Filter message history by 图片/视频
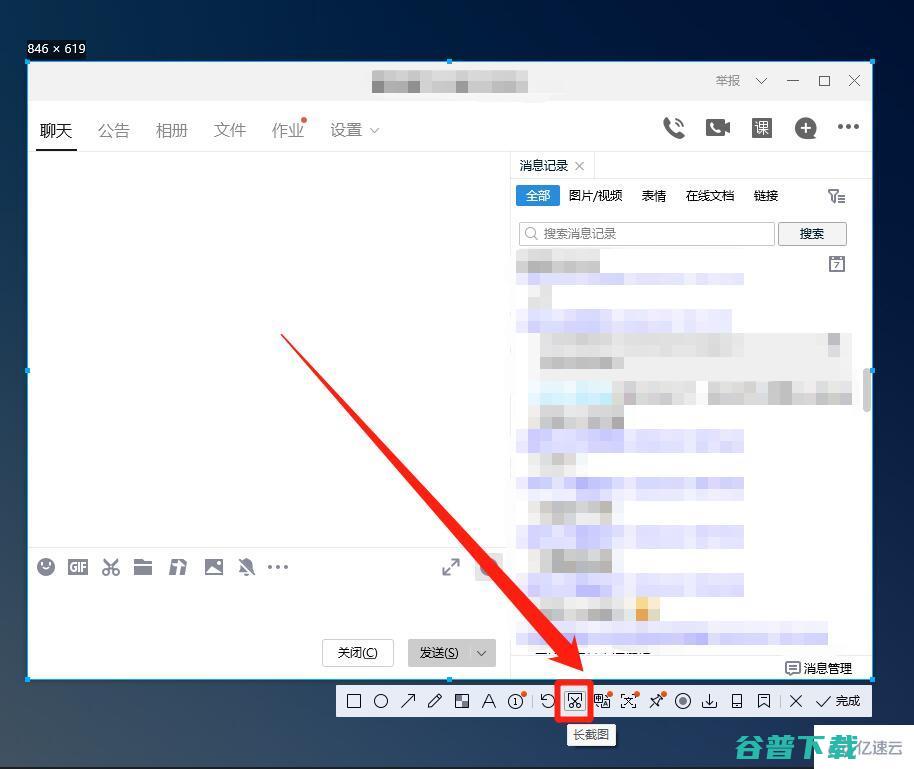 [x=595, y=195]
